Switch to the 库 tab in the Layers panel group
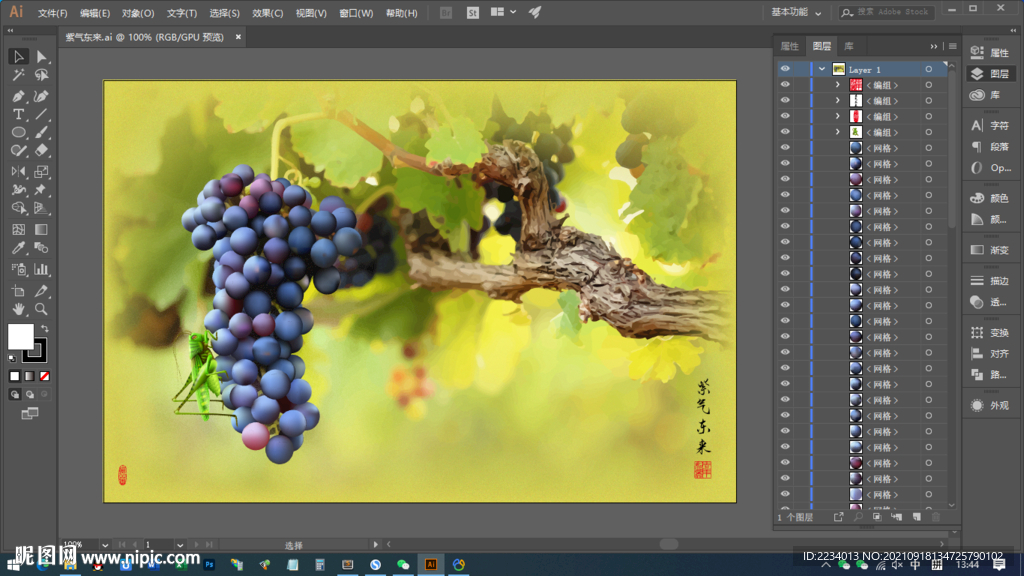1024x576 pixels. tap(848, 46)
